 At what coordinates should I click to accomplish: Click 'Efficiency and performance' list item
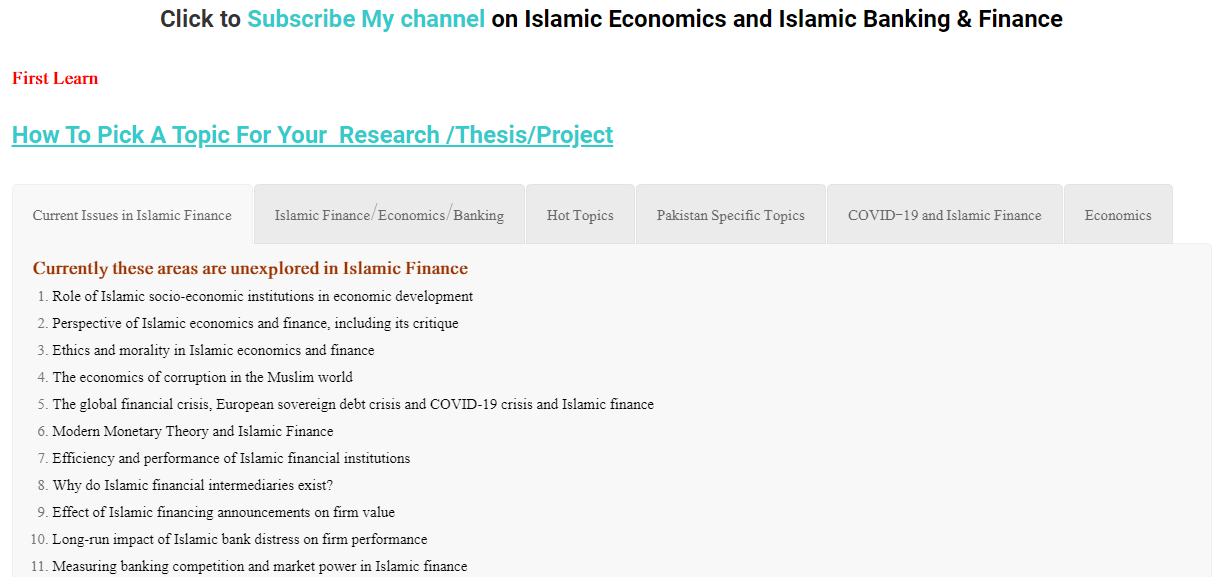point(231,458)
